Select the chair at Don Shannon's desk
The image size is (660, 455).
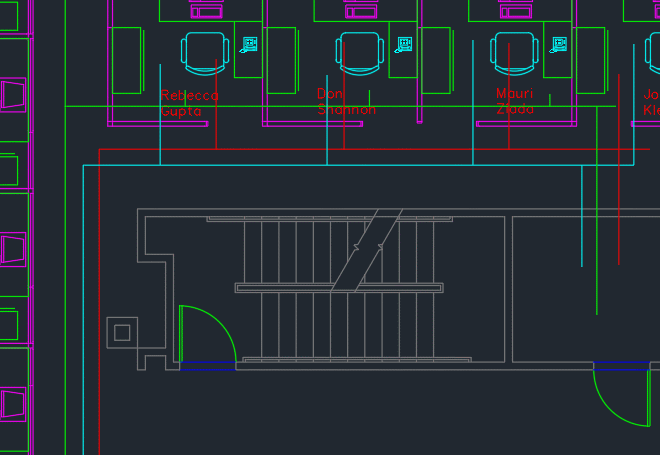click(359, 52)
